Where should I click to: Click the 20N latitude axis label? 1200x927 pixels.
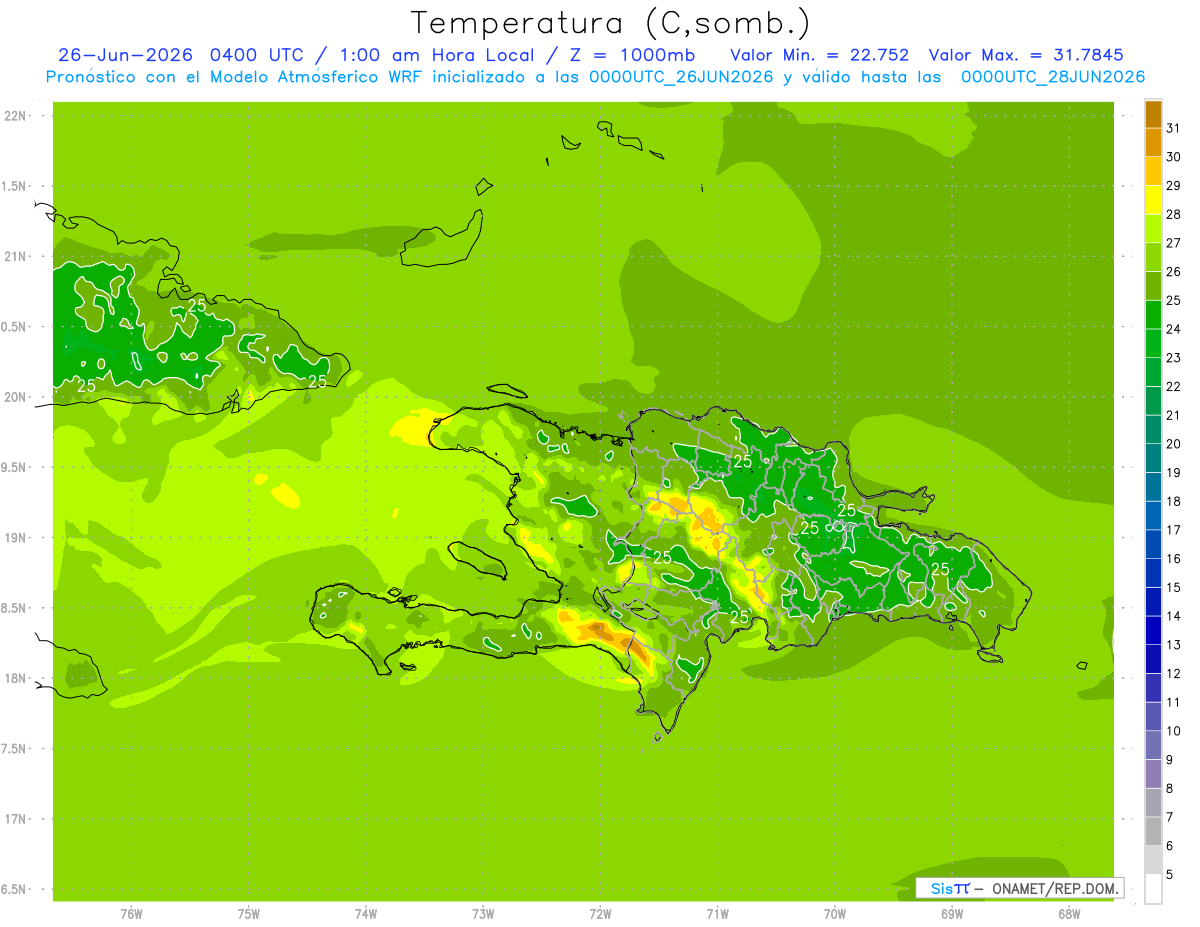tap(14, 397)
